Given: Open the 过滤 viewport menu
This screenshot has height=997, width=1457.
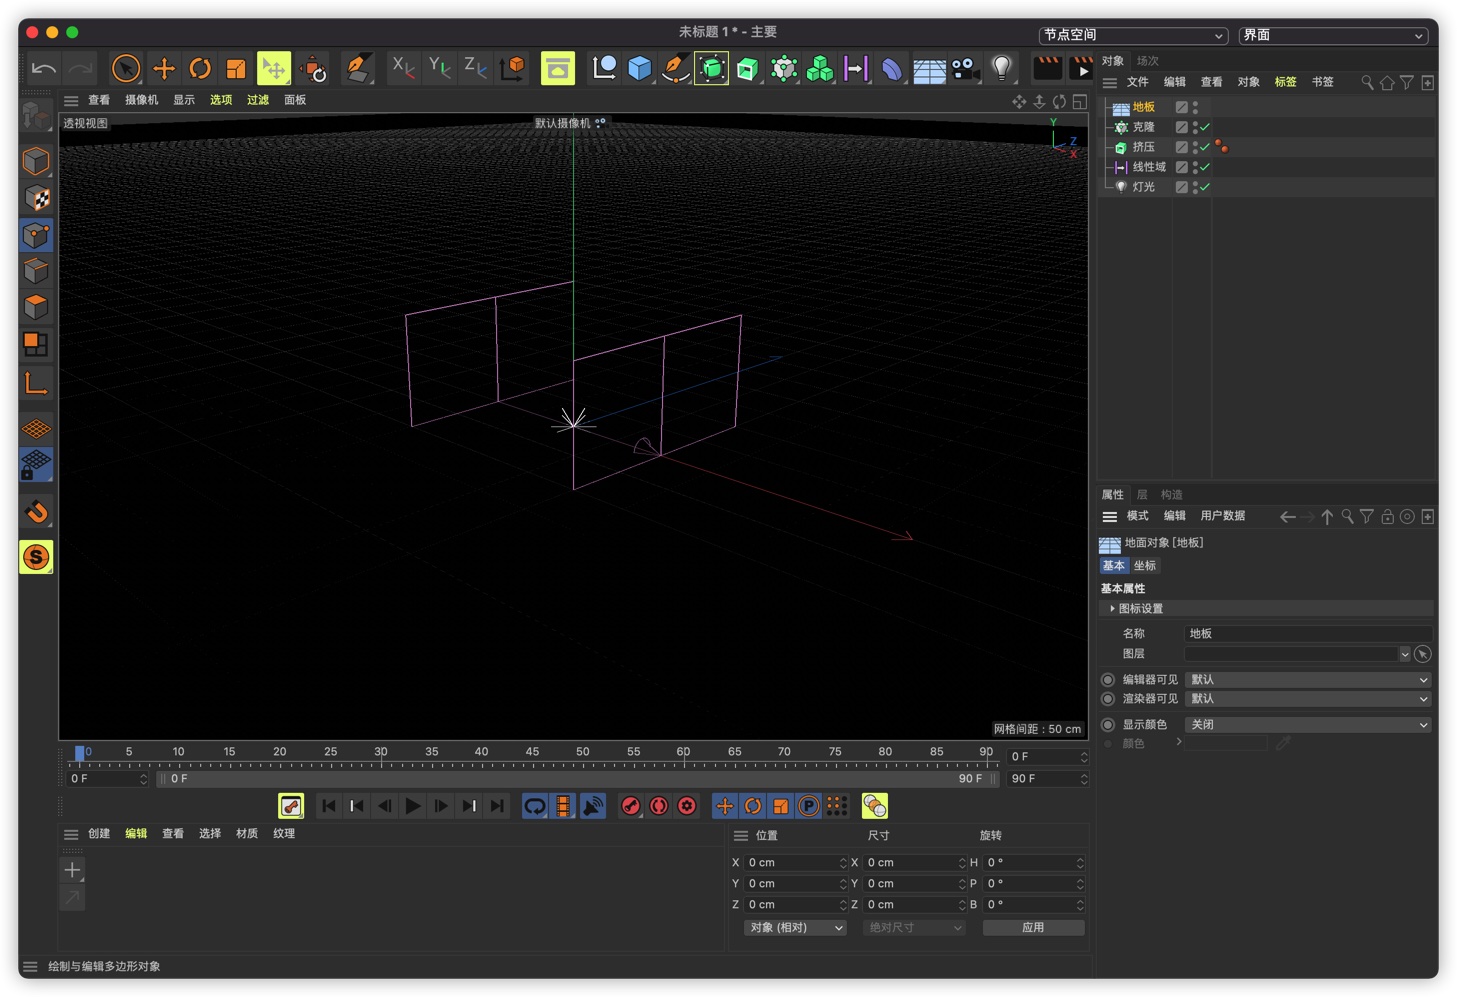Looking at the screenshot, I should pos(258,100).
